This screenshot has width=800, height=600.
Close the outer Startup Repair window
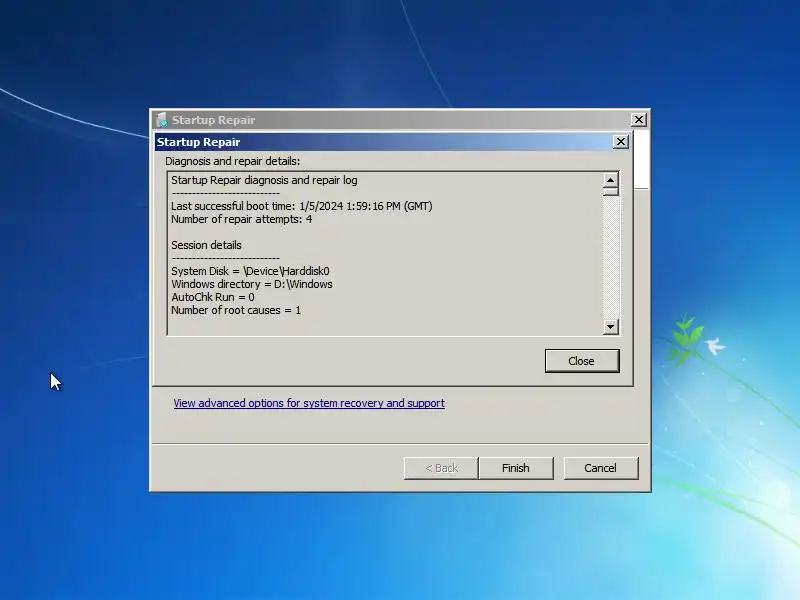[x=638, y=119]
